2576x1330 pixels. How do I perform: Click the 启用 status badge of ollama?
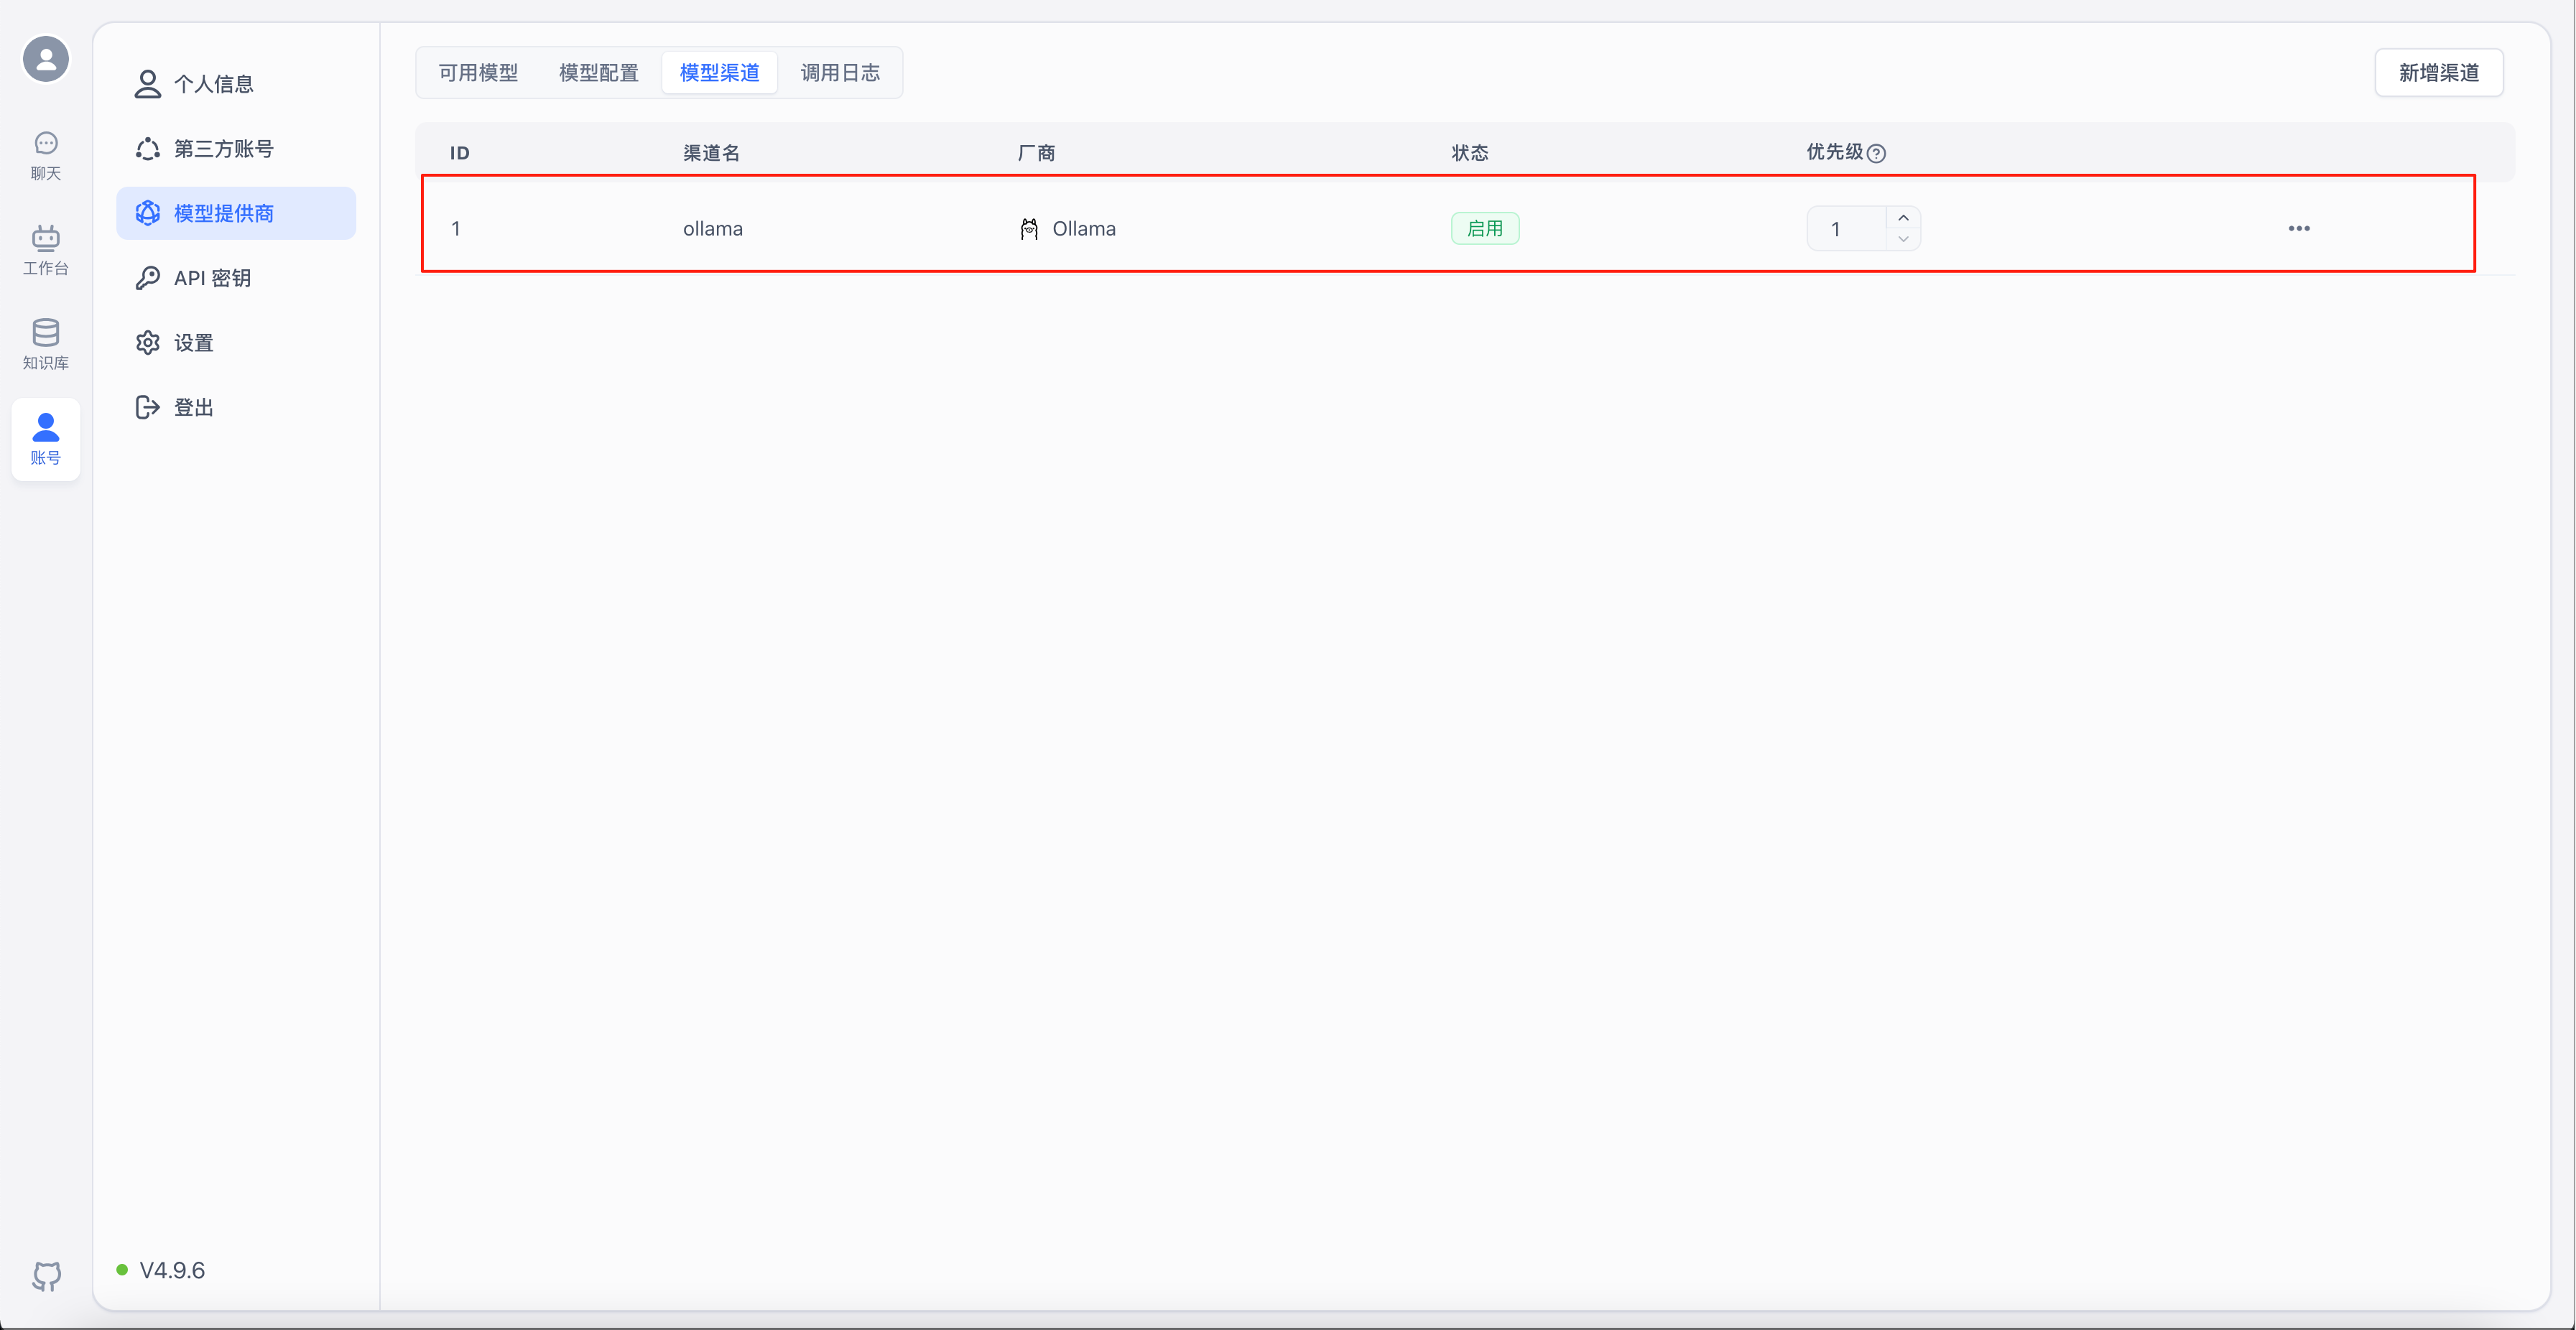point(1485,229)
